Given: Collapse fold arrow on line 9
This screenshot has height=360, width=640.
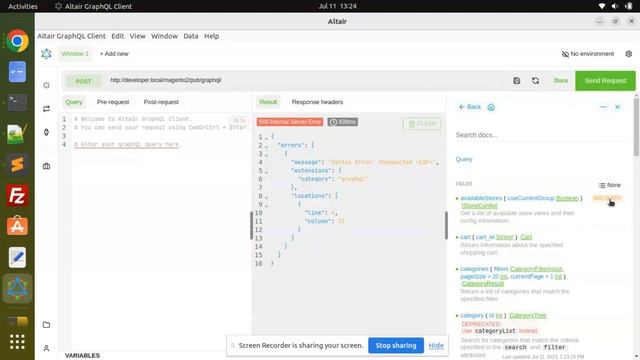Looking at the screenshot, I should tap(266, 205).
